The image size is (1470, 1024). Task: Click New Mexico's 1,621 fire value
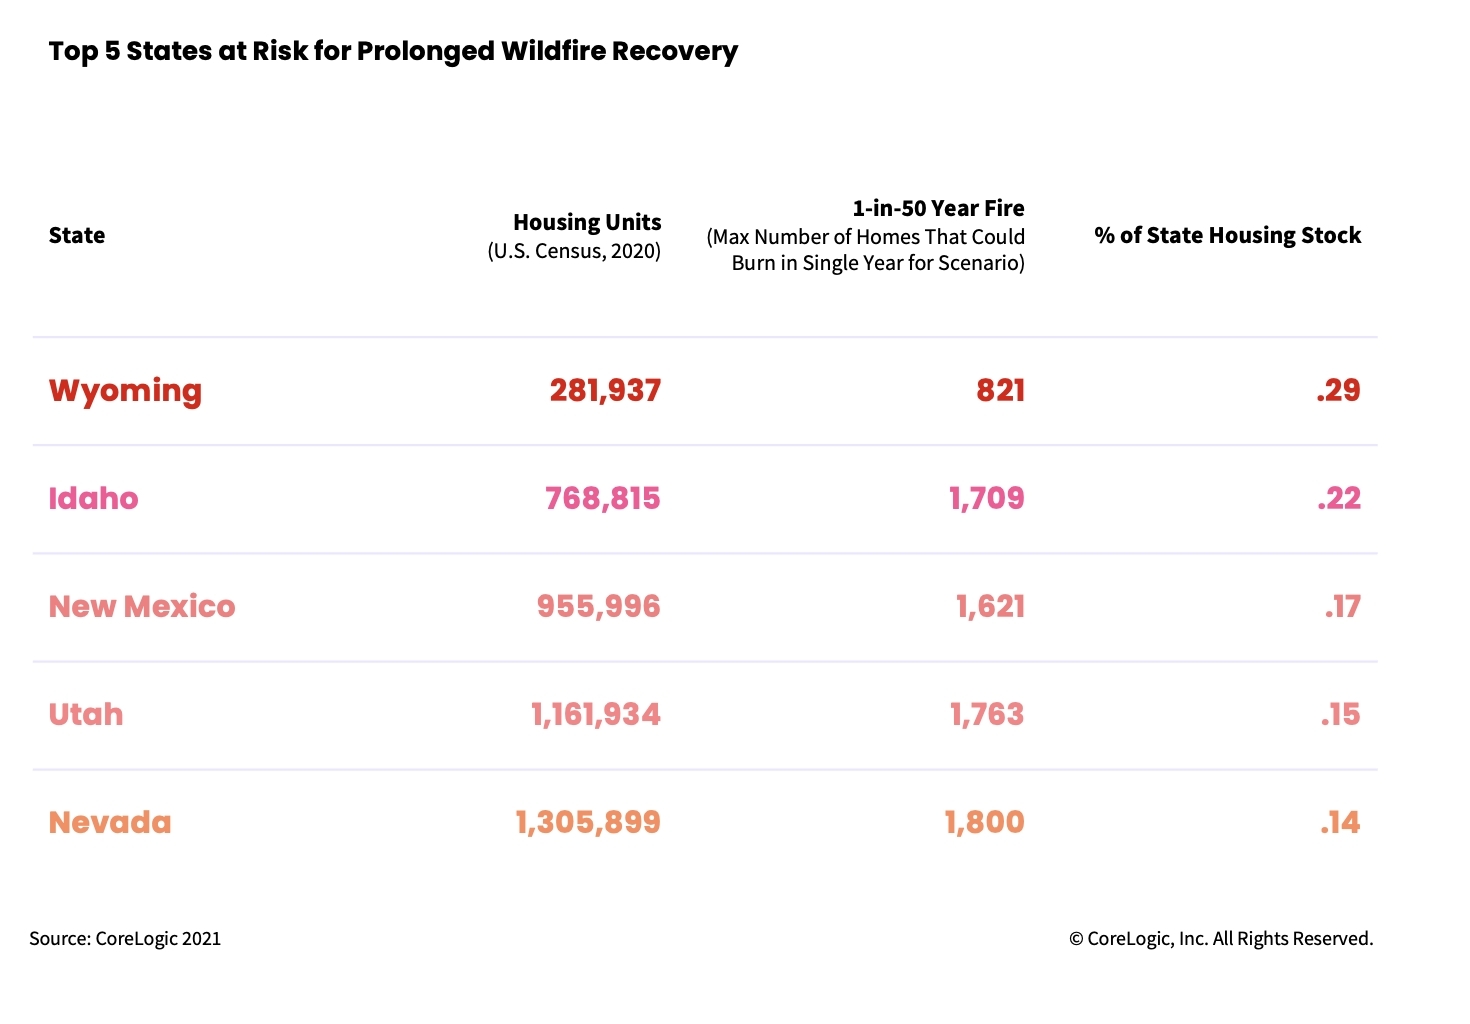[990, 606]
